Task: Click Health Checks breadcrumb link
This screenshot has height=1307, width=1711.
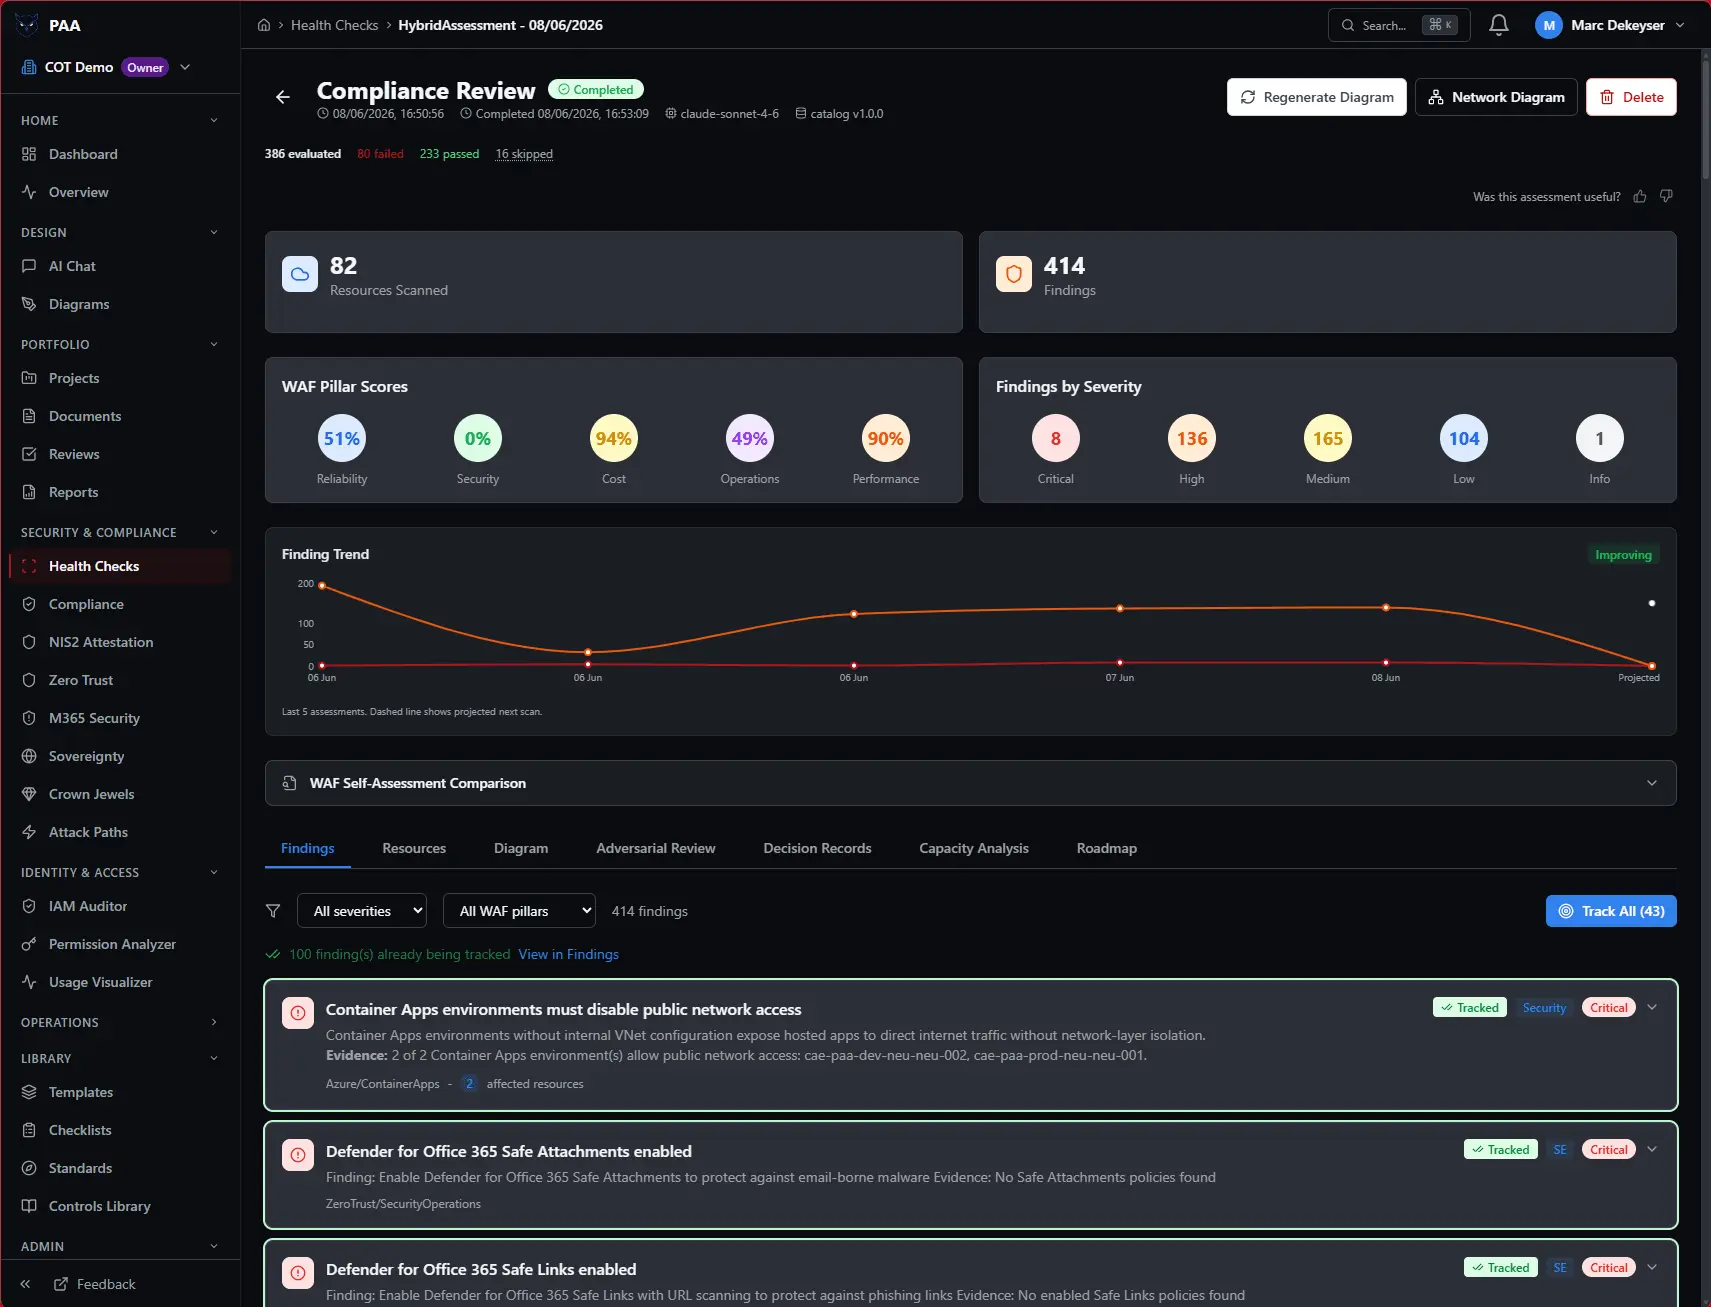Action: [x=334, y=25]
